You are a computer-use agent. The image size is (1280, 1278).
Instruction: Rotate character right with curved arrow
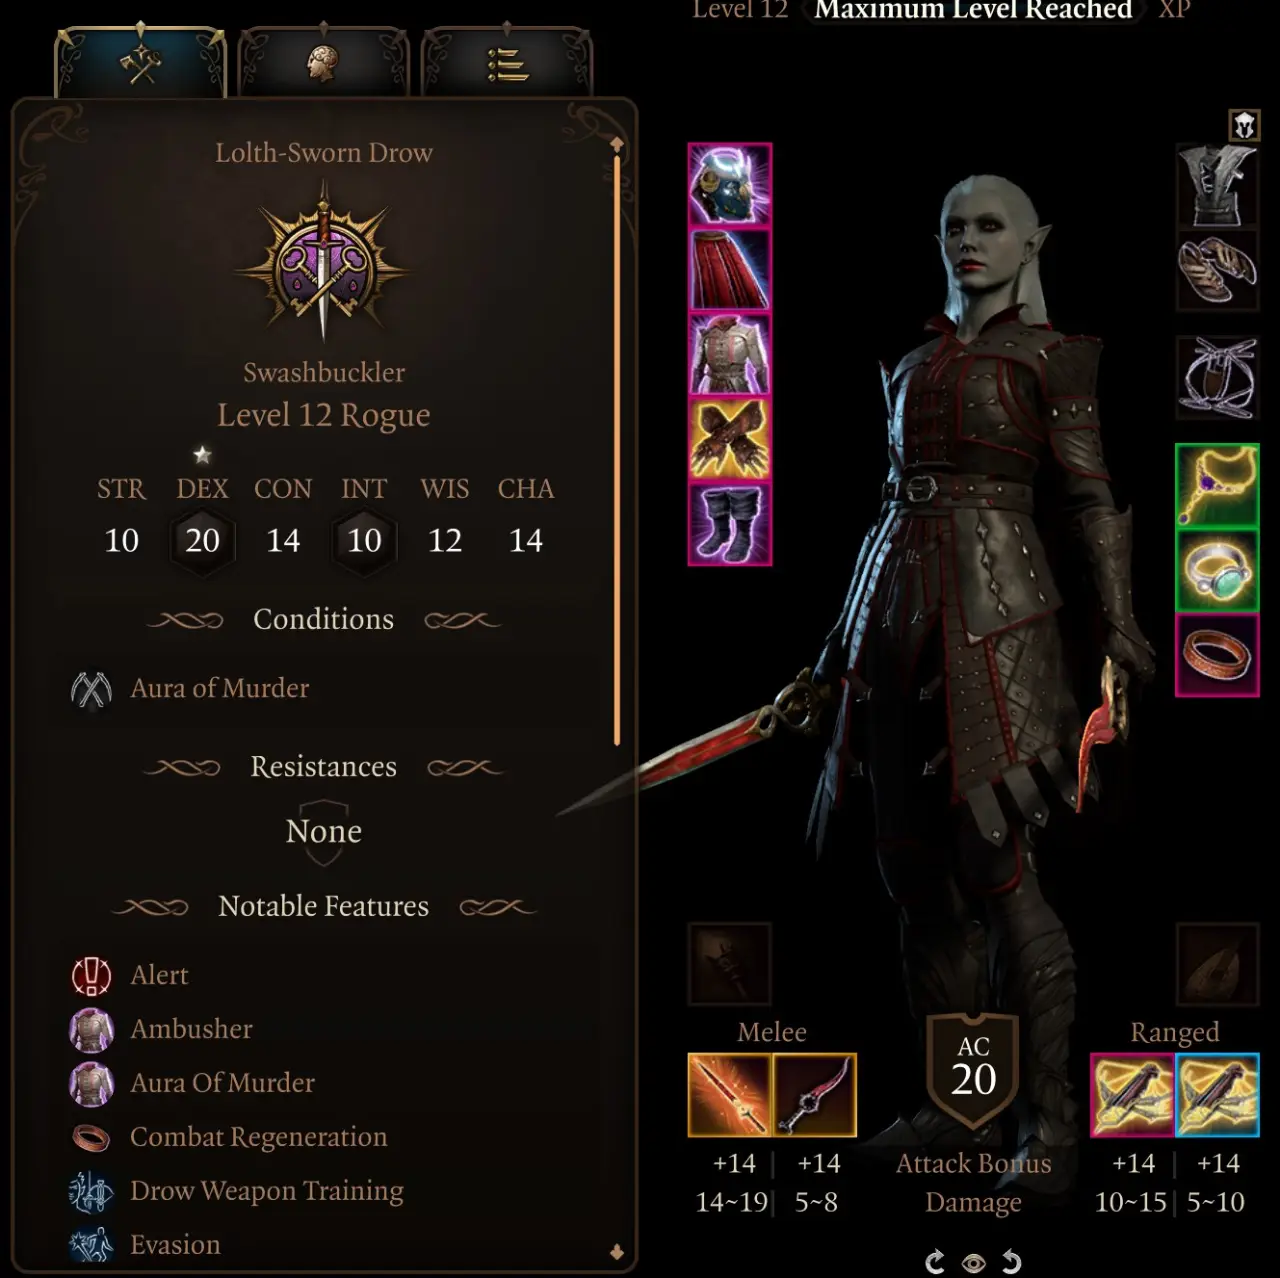(1011, 1262)
